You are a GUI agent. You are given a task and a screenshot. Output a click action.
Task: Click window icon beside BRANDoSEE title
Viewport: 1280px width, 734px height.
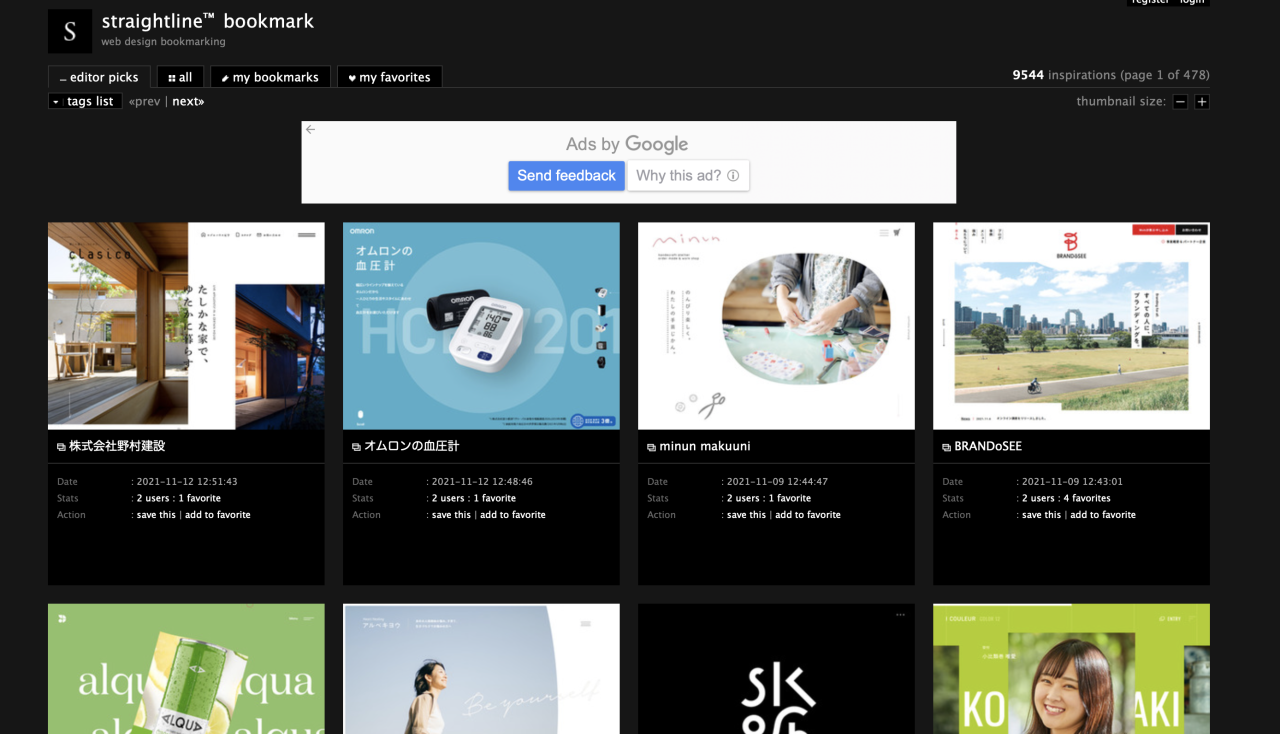click(x=947, y=447)
